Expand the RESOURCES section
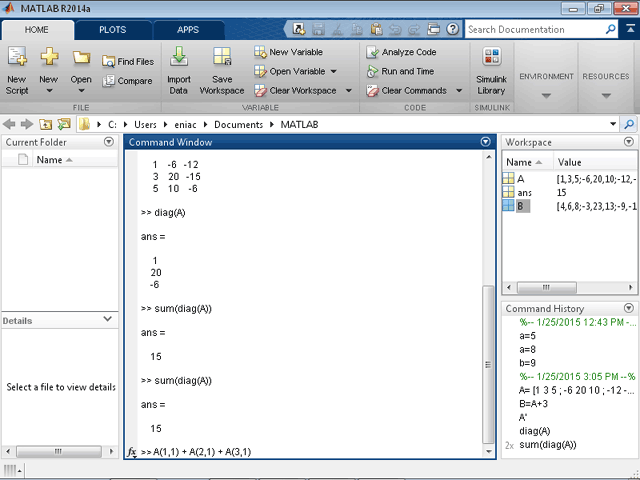640x480 pixels. (605, 96)
